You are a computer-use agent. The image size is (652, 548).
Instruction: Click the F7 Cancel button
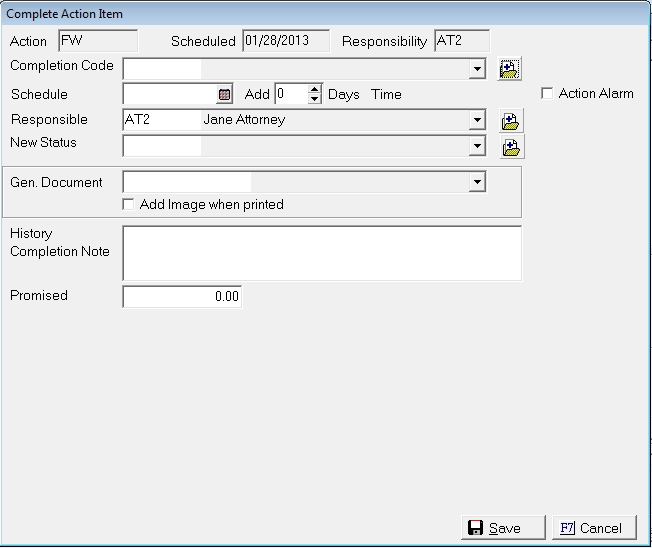click(593, 528)
